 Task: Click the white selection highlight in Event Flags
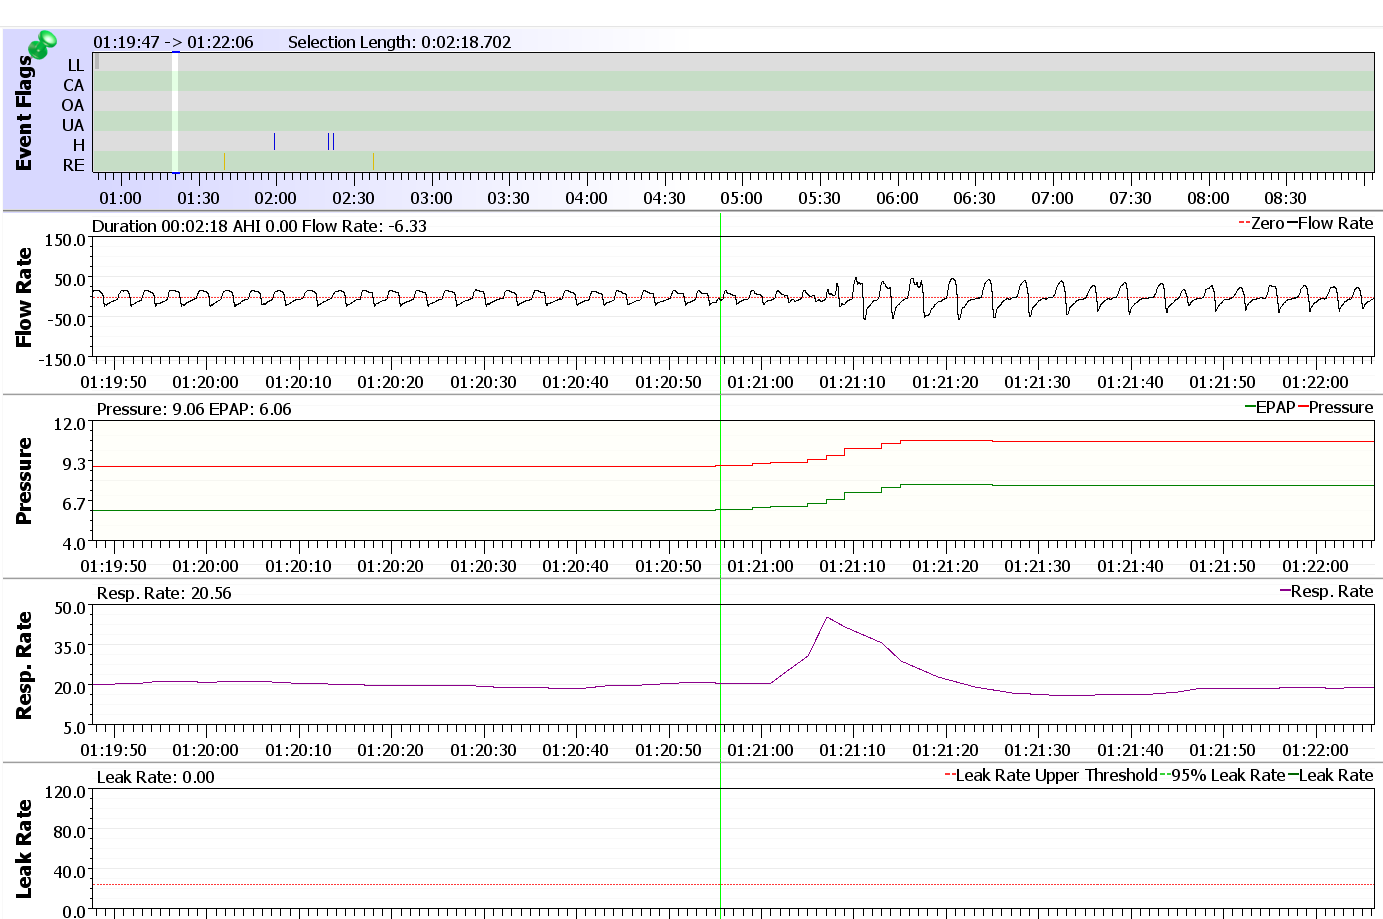click(175, 112)
